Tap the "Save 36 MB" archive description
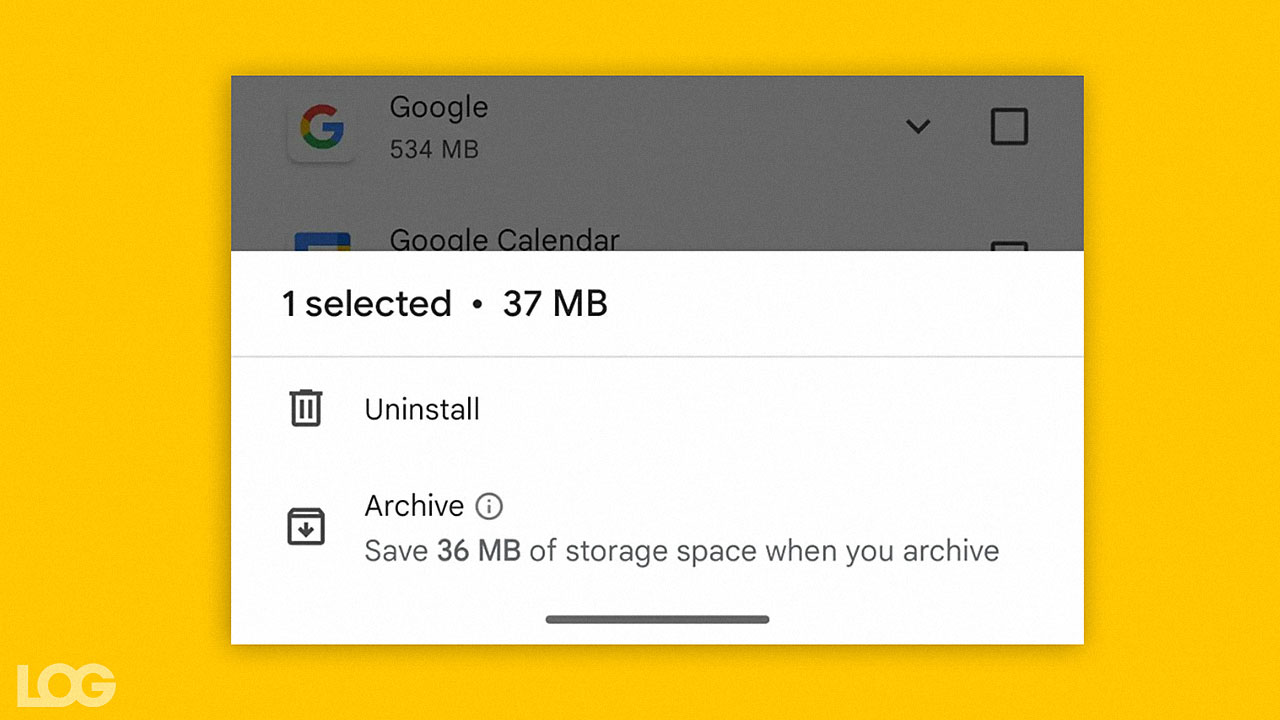Screen dimensions: 1280x720 682,551
